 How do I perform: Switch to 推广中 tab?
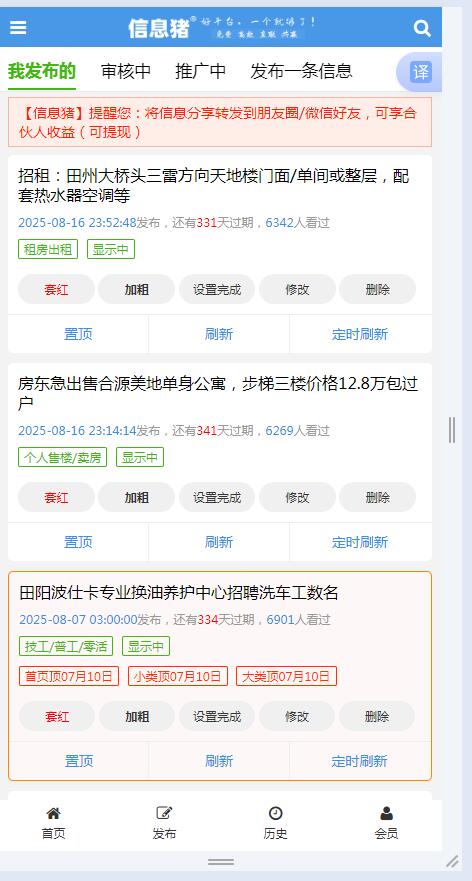click(201, 71)
